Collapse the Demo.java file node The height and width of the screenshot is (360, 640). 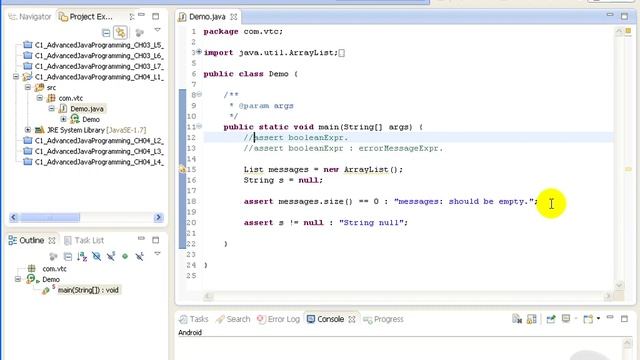click(51, 109)
